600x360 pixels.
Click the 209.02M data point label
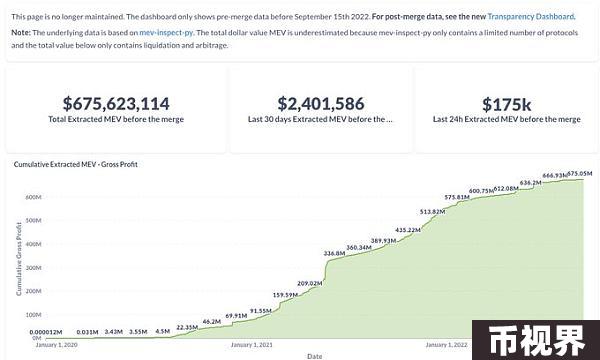pos(310,283)
